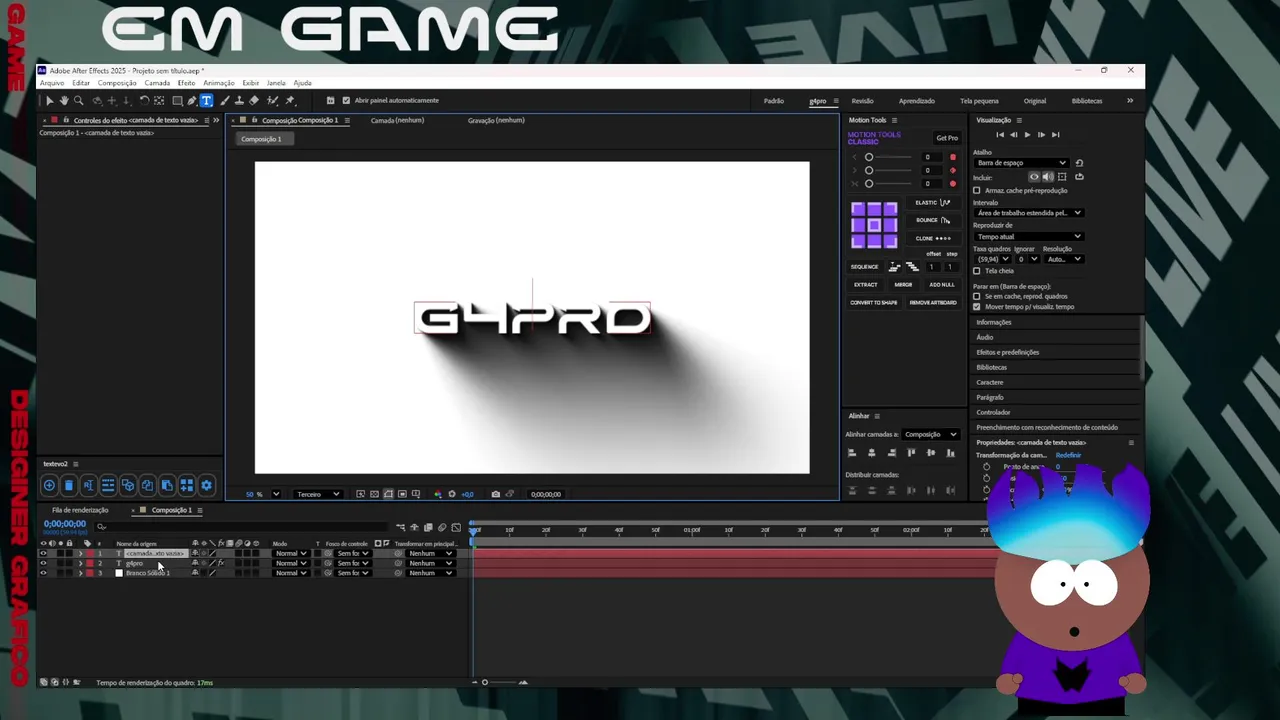Select the Brush tool
This screenshot has height=720, width=1280.
224,100
